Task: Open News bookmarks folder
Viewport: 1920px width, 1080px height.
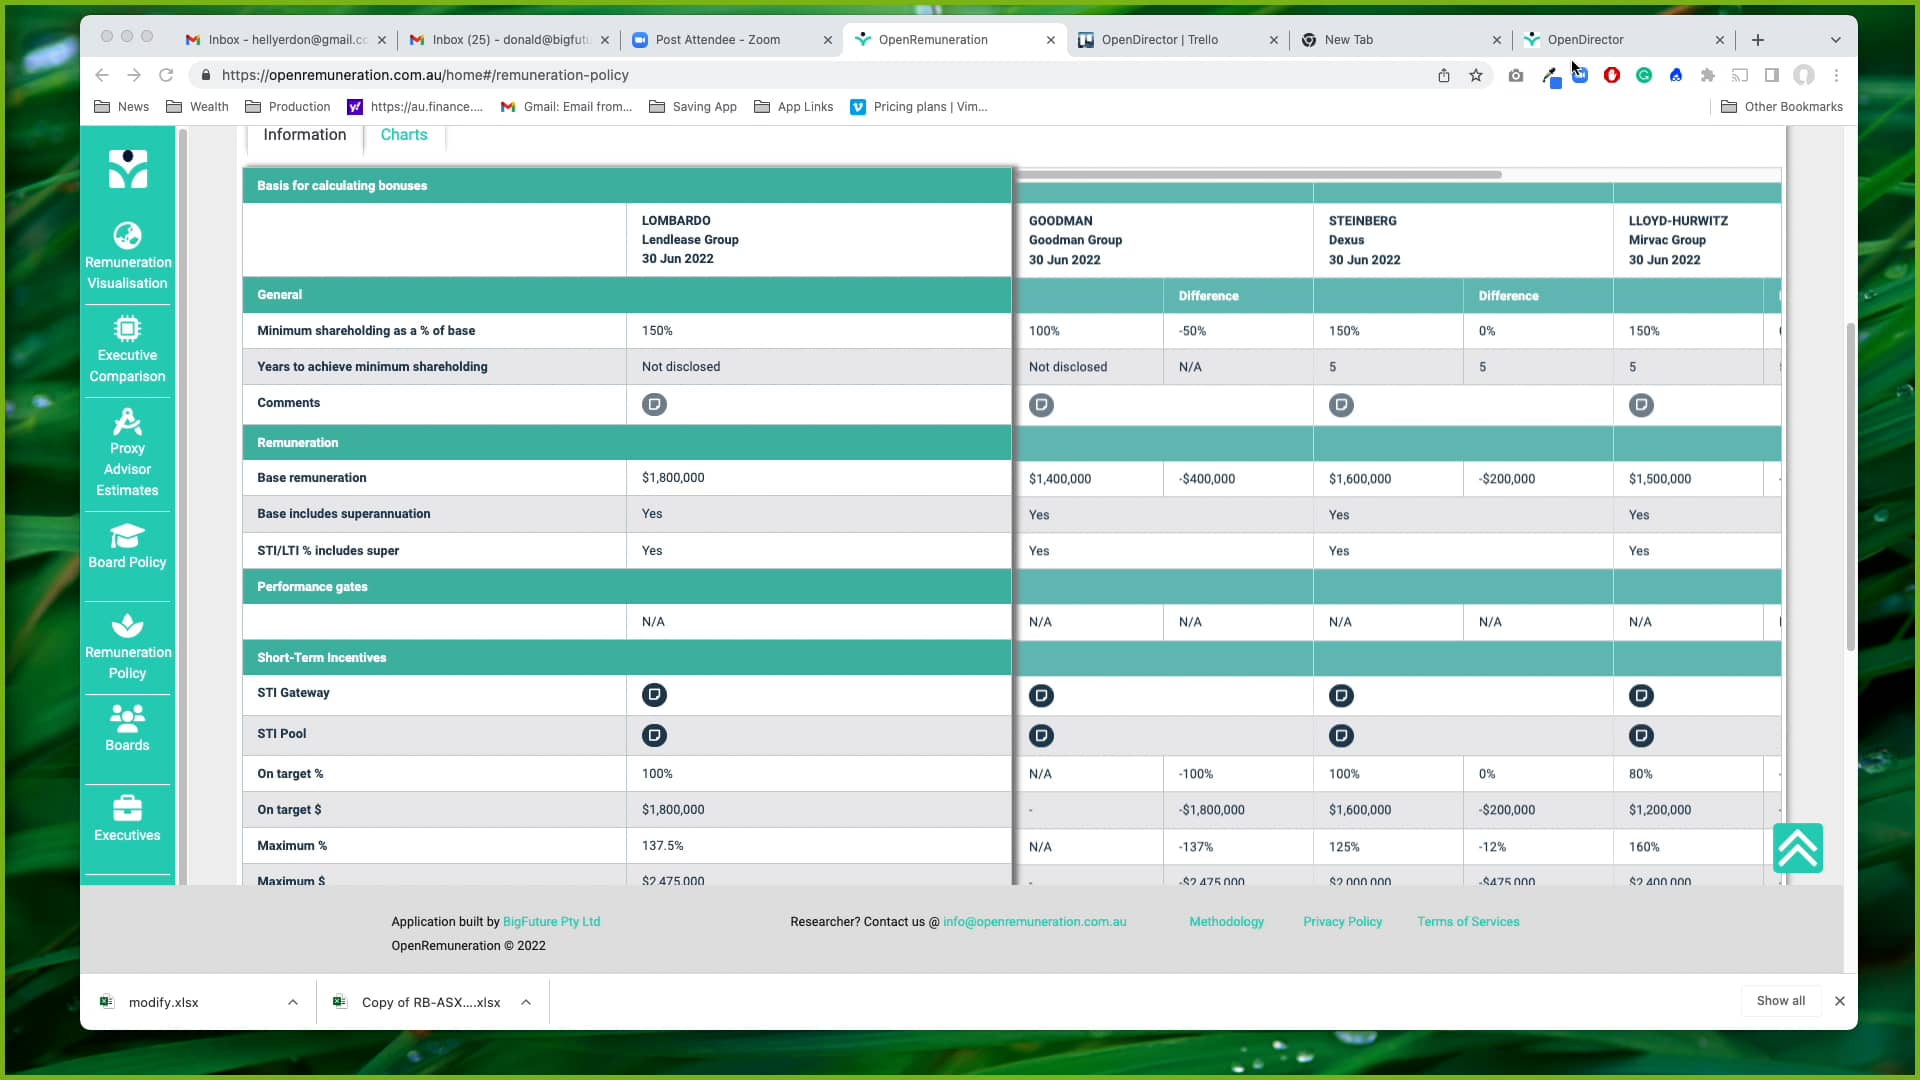Action: click(x=121, y=107)
